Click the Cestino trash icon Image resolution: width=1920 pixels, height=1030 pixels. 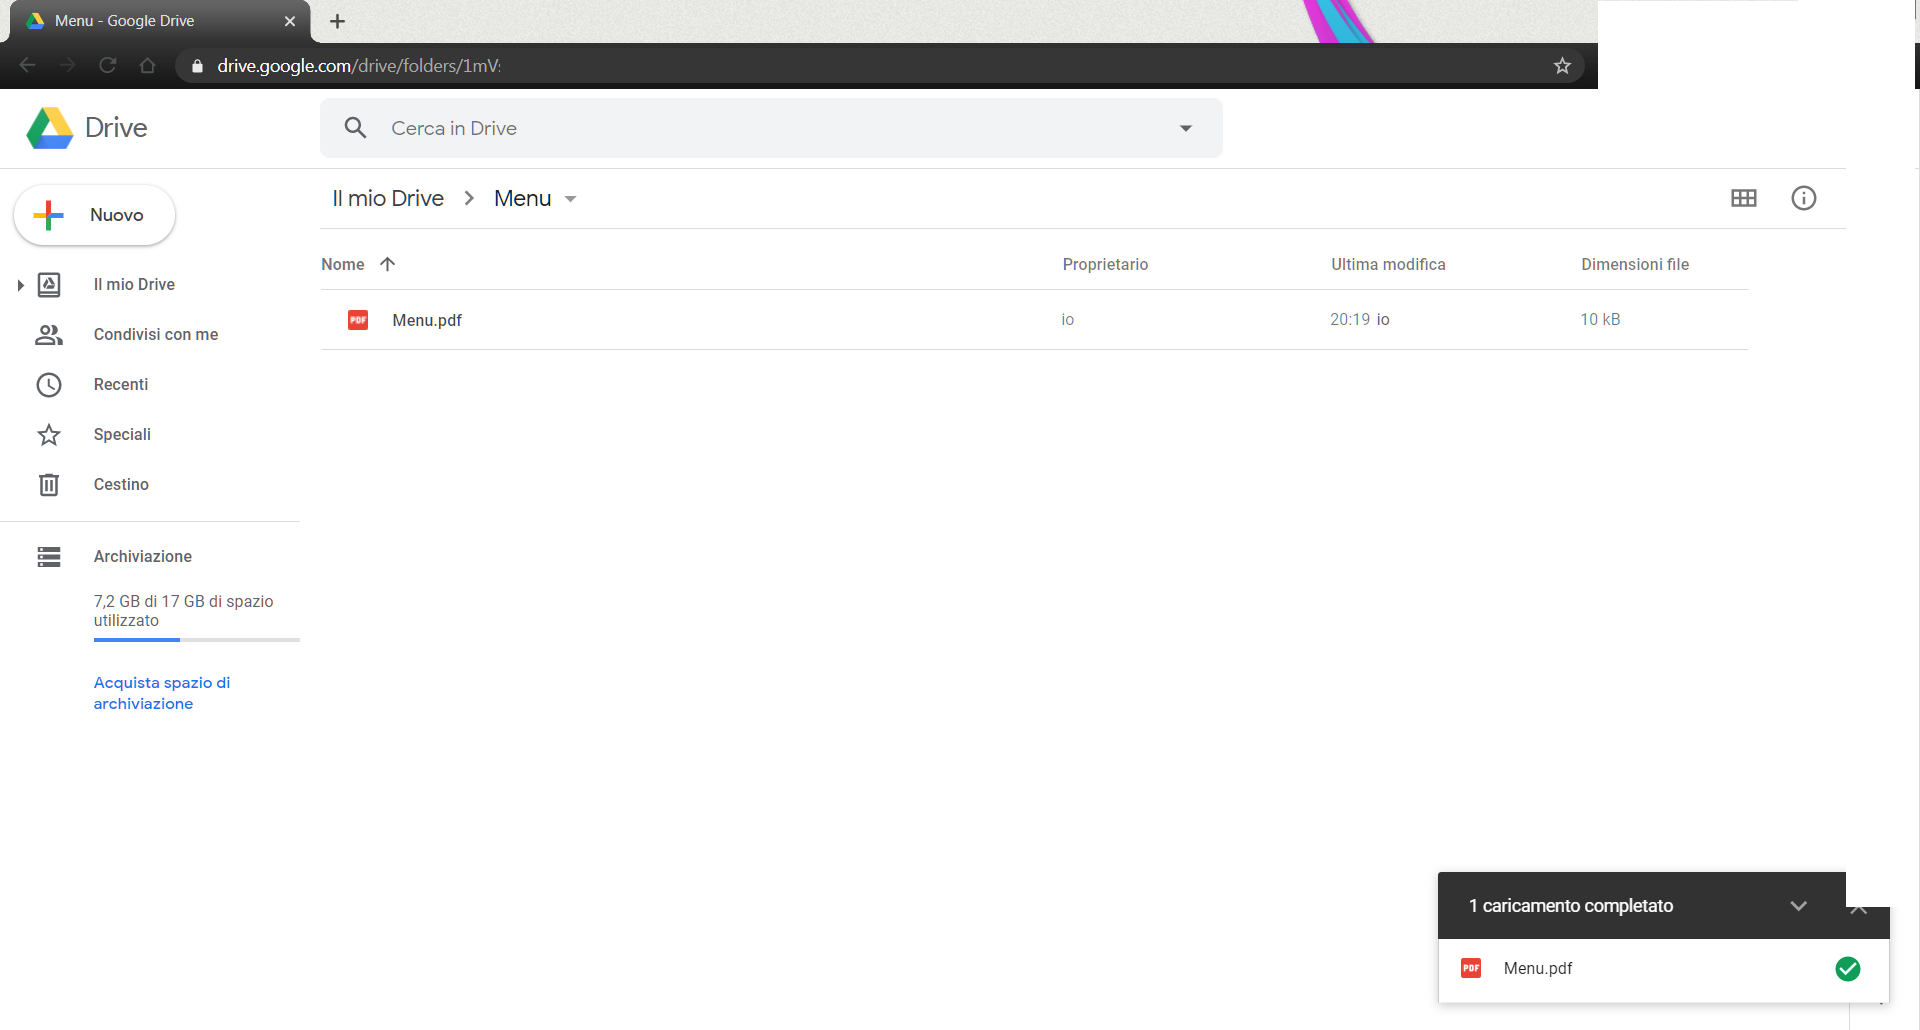(49, 485)
